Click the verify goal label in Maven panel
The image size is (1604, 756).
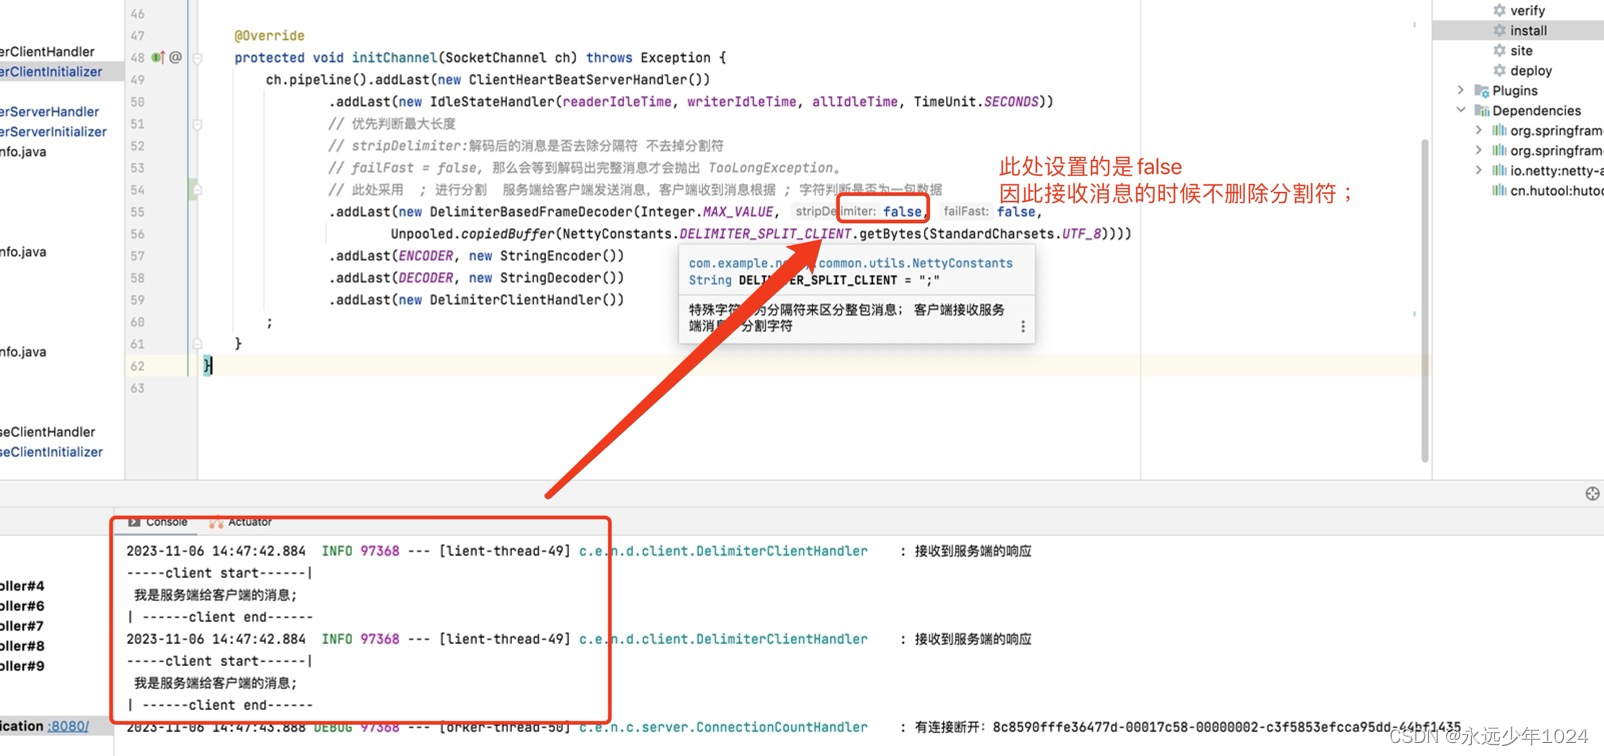pyautogui.click(x=1527, y=11)
